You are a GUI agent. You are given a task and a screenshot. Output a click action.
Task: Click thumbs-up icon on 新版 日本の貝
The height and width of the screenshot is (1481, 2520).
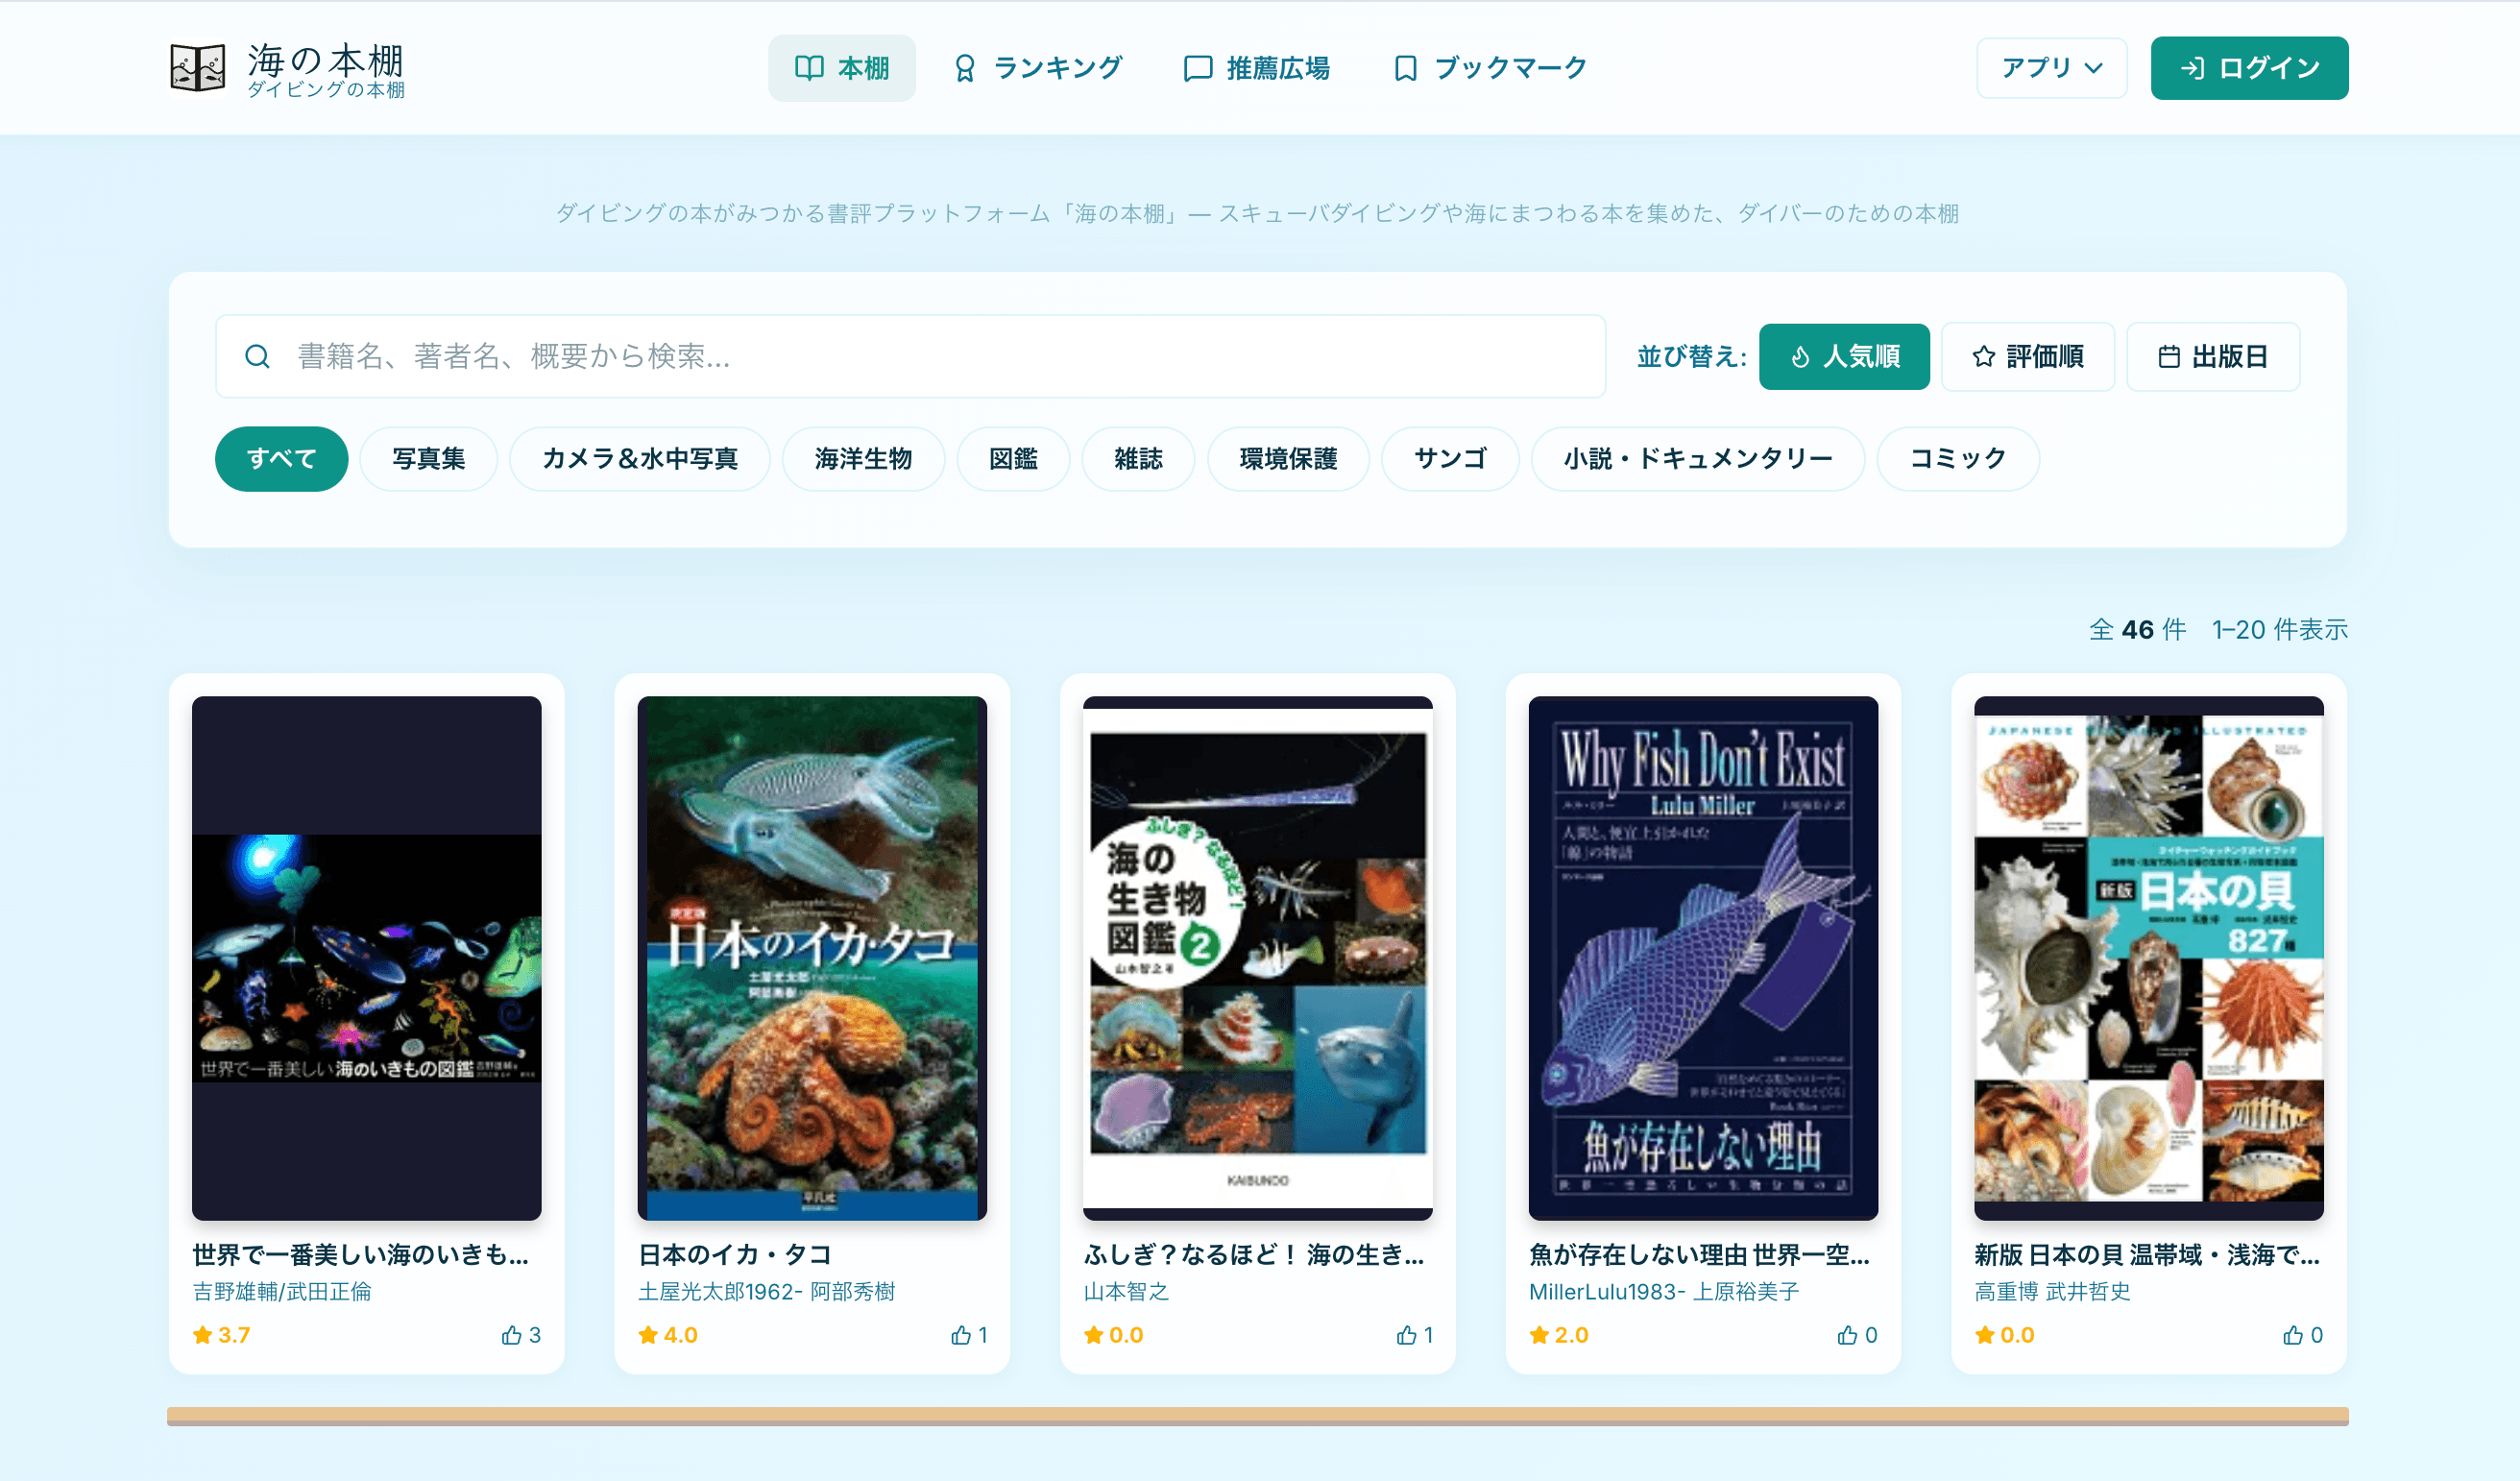pos(2293,1335)
